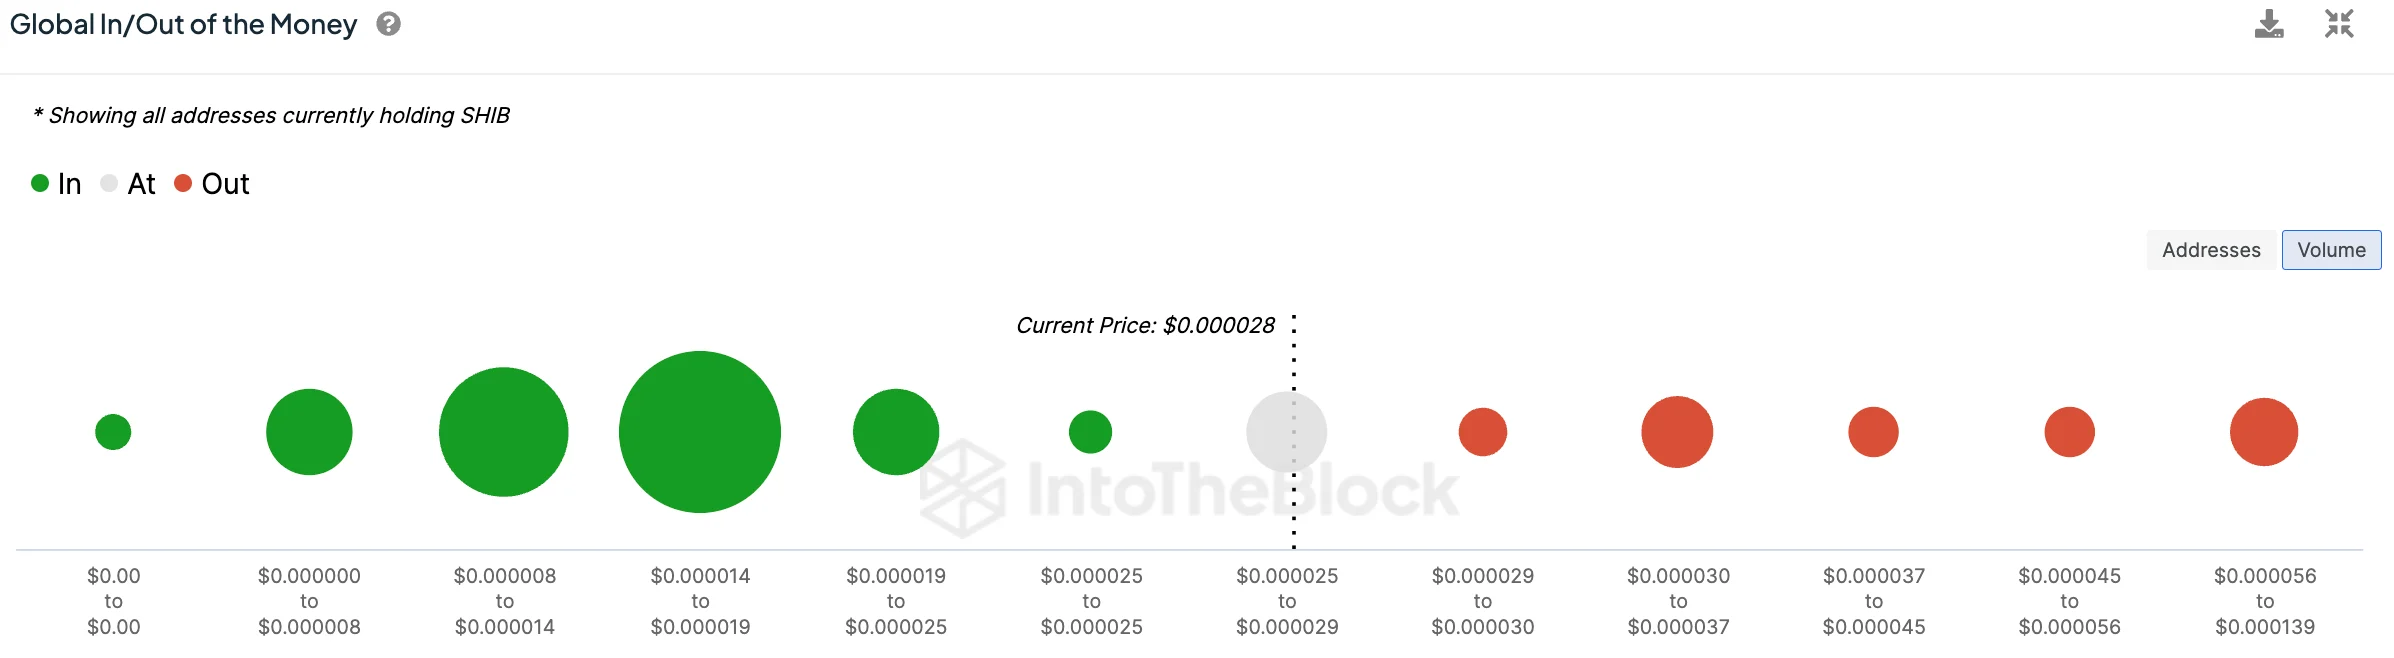Click the red Out legend dot
This screenshot has width=2394, height=658.
click(x=183, y=183)
